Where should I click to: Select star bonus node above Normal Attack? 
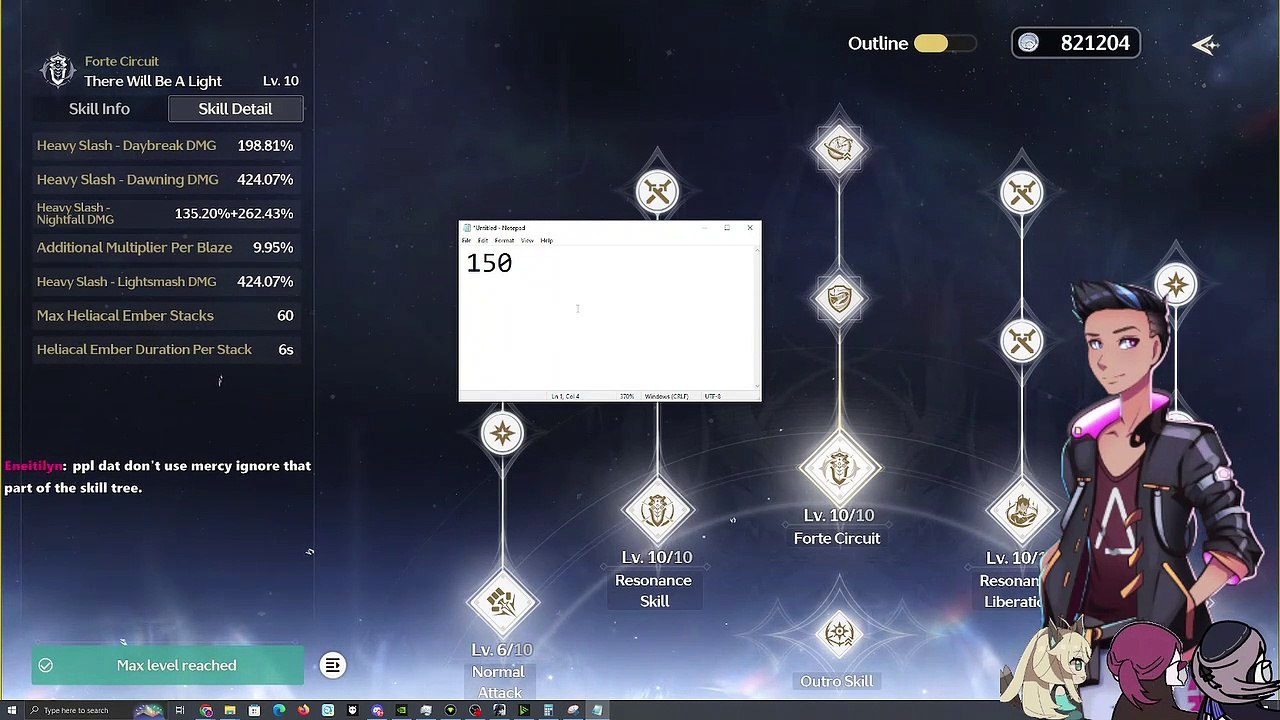click(502, 434)
